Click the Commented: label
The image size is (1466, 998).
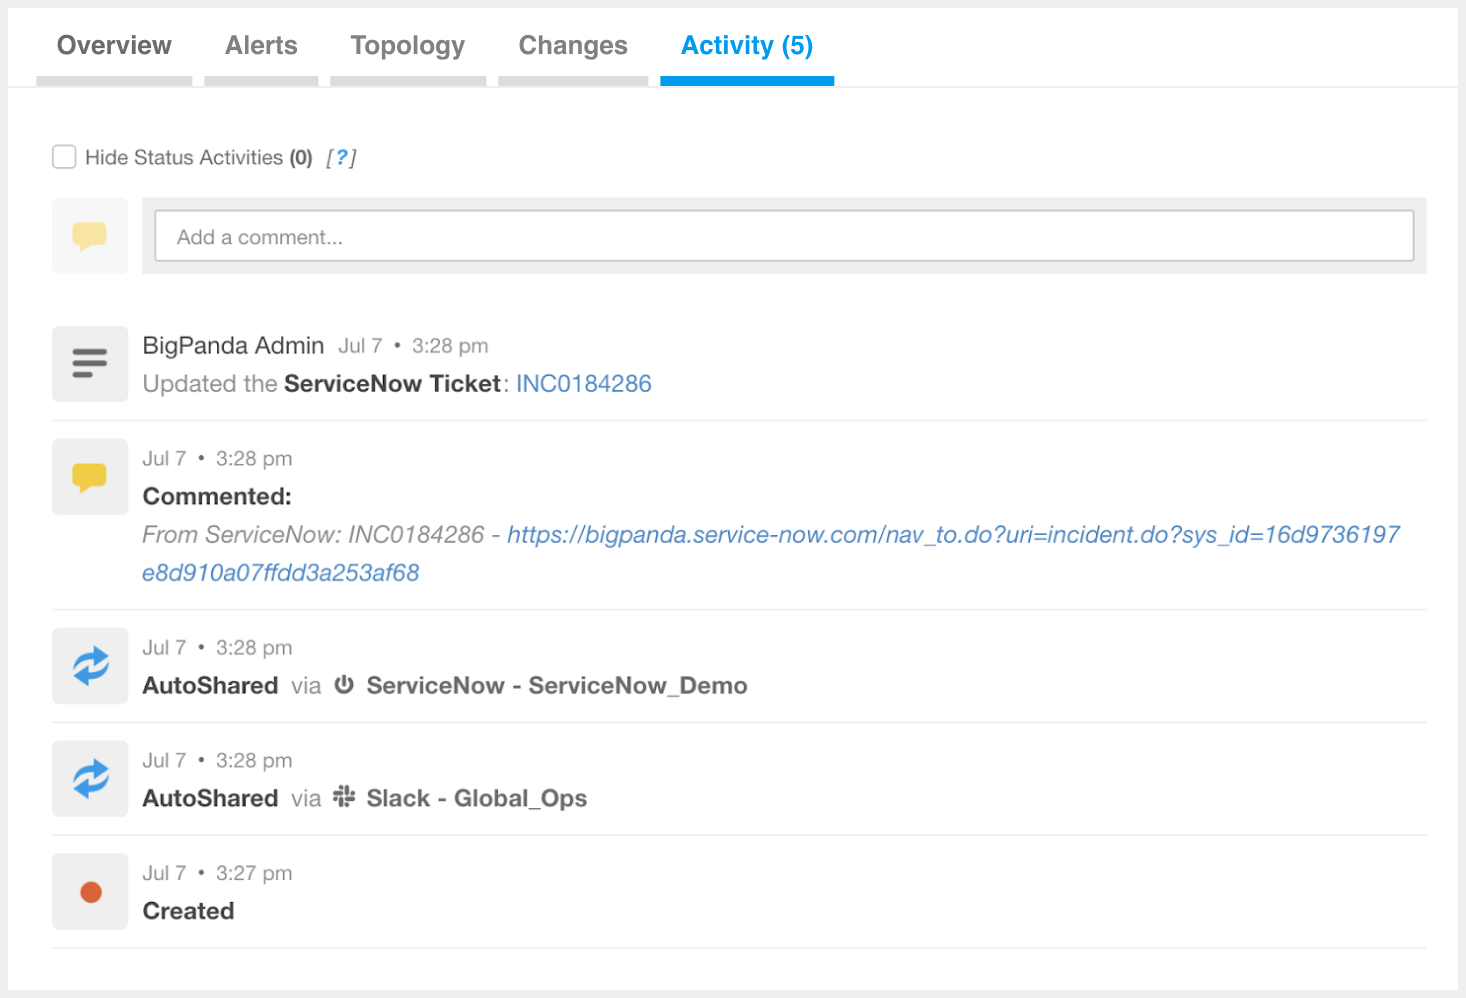coord(217,497)
